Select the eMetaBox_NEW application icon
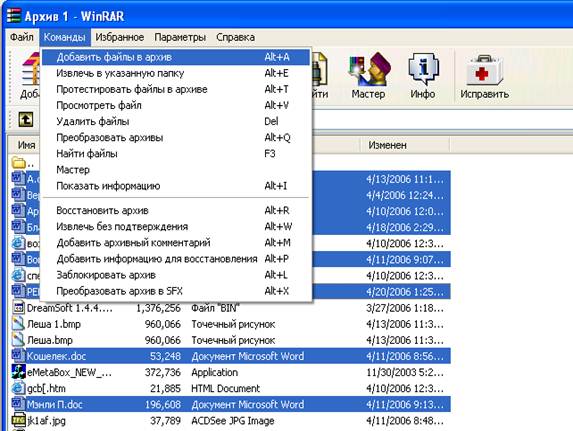 click(18, 372)
